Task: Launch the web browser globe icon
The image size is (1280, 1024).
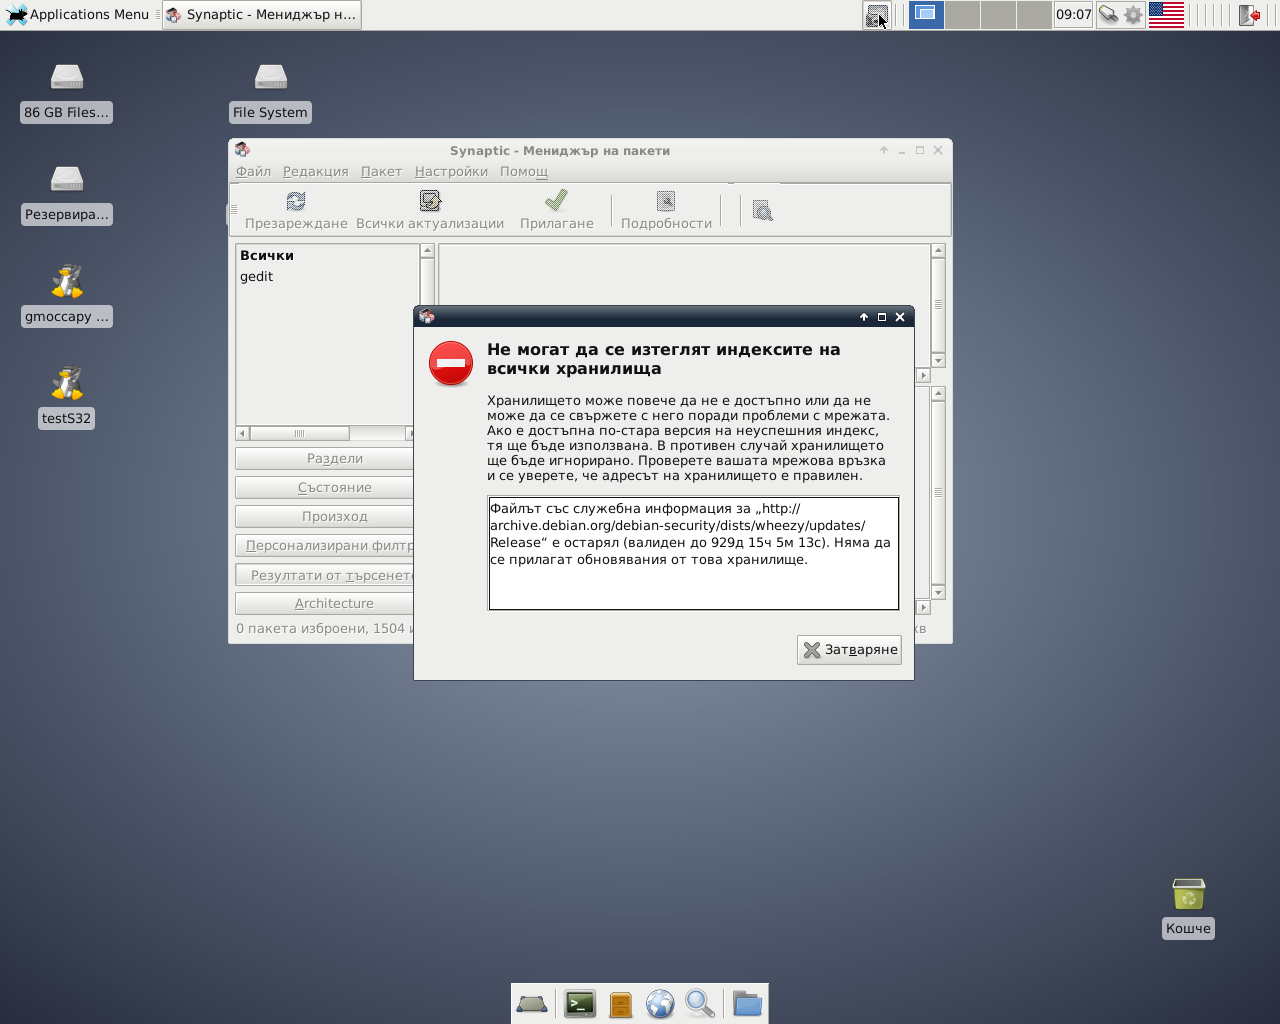Action: coord(660,1004)
